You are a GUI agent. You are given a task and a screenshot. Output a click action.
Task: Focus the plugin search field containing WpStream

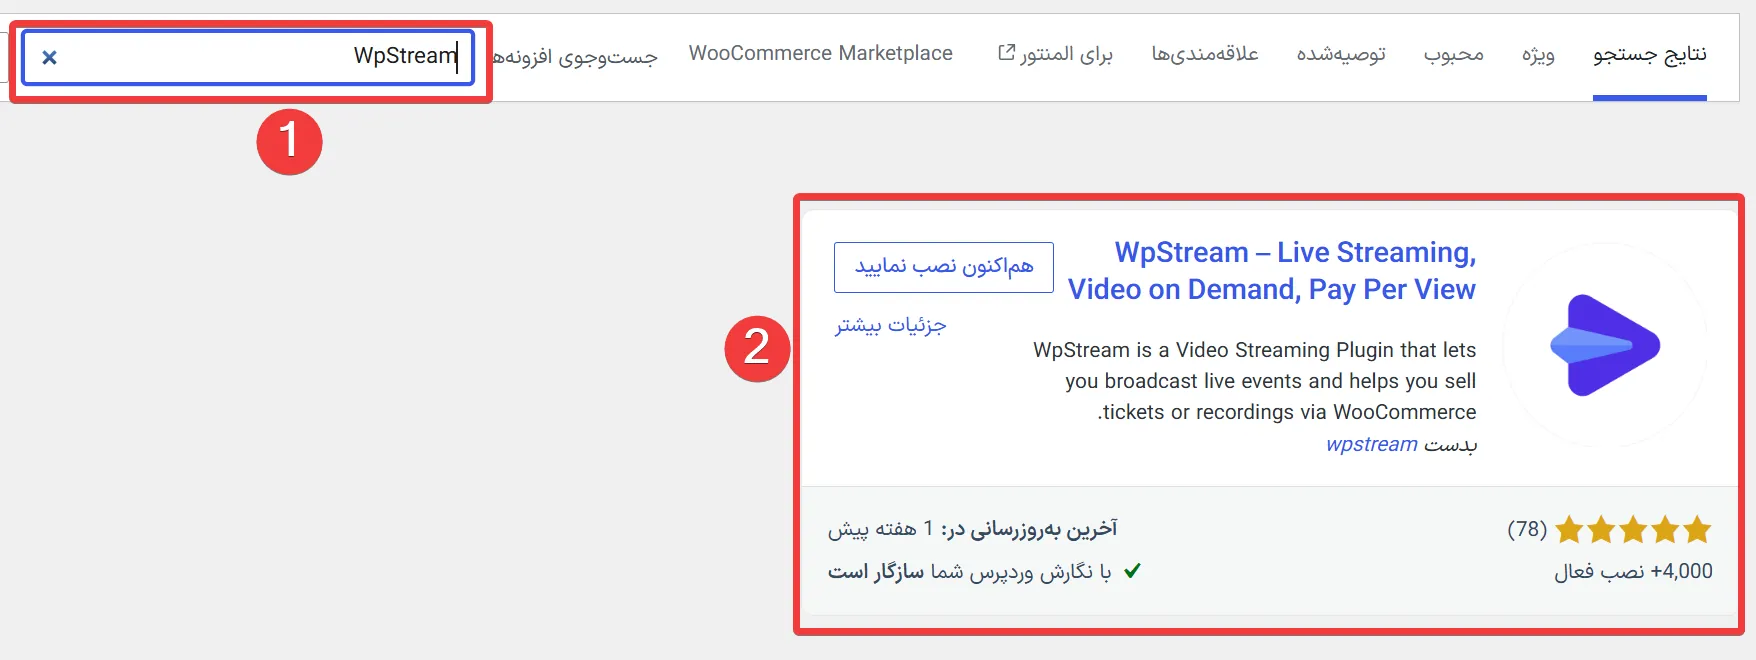tap(248, 57)
